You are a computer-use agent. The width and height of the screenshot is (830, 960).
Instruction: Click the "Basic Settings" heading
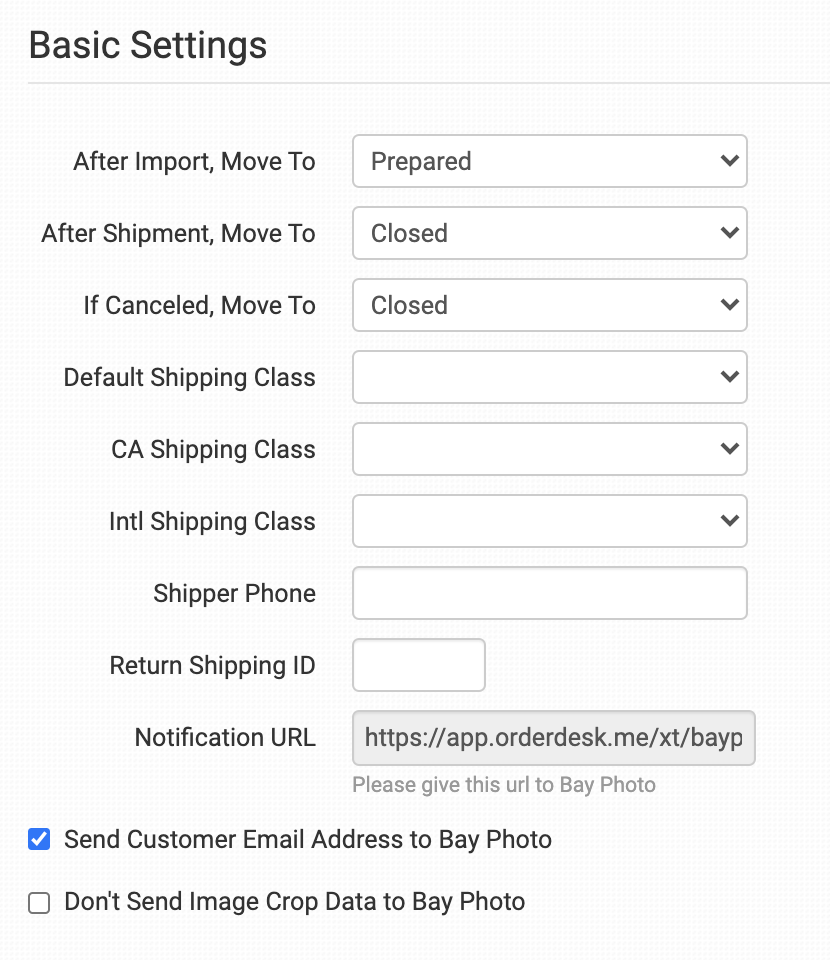pos(148,45)
